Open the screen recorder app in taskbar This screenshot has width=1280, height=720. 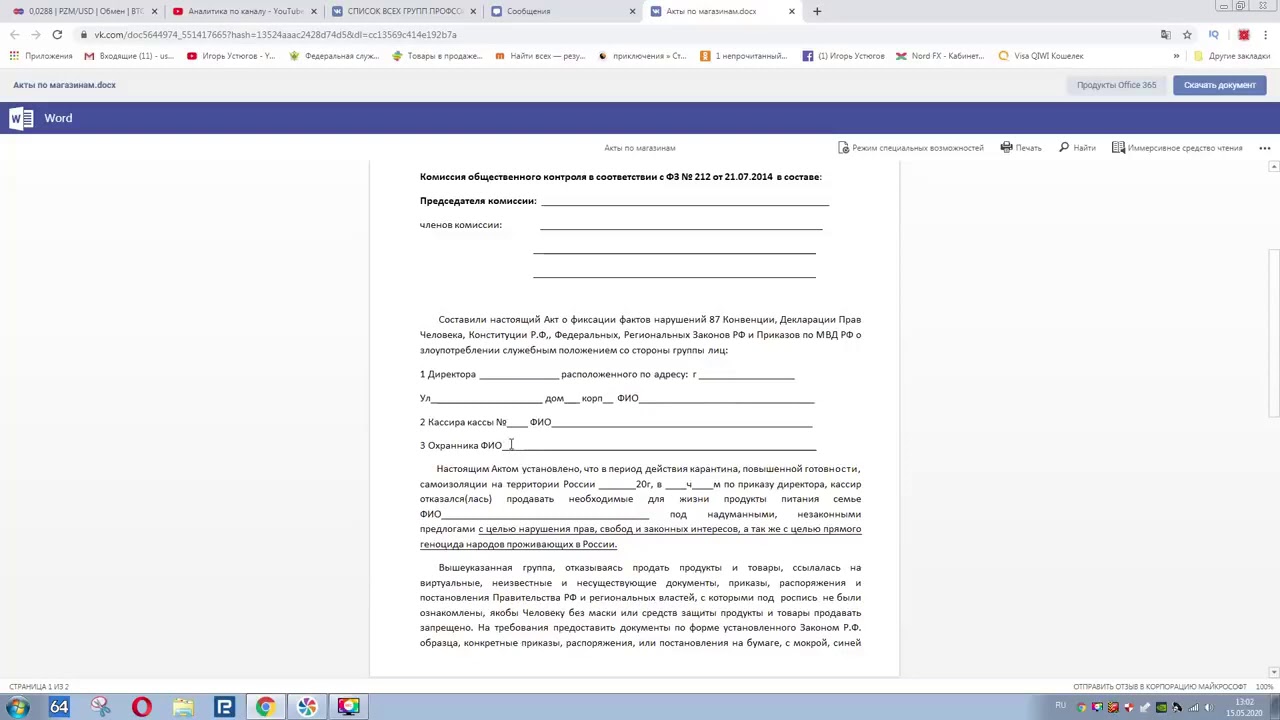pos(348,707)
